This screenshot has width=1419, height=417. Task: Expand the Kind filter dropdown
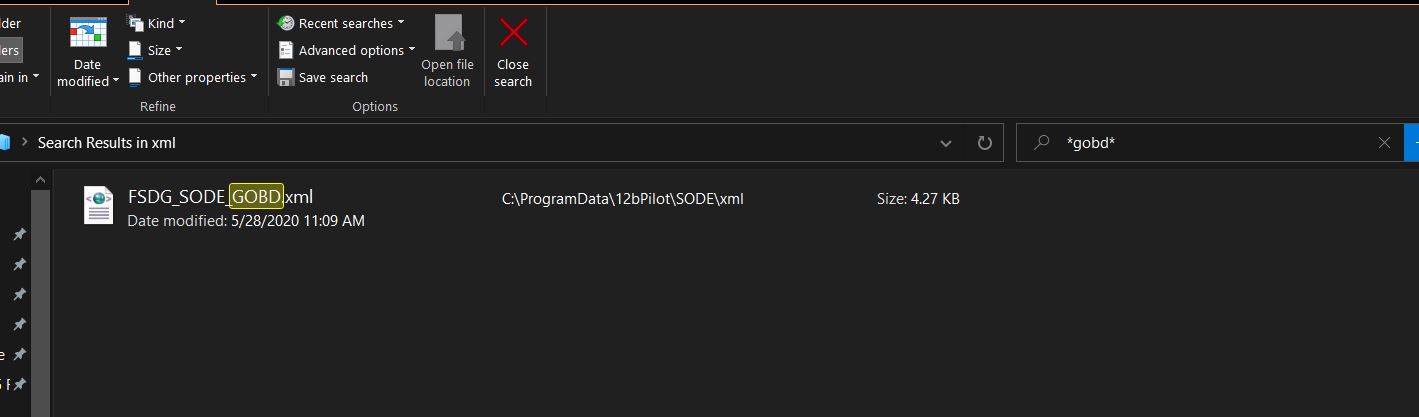[159, 23]
